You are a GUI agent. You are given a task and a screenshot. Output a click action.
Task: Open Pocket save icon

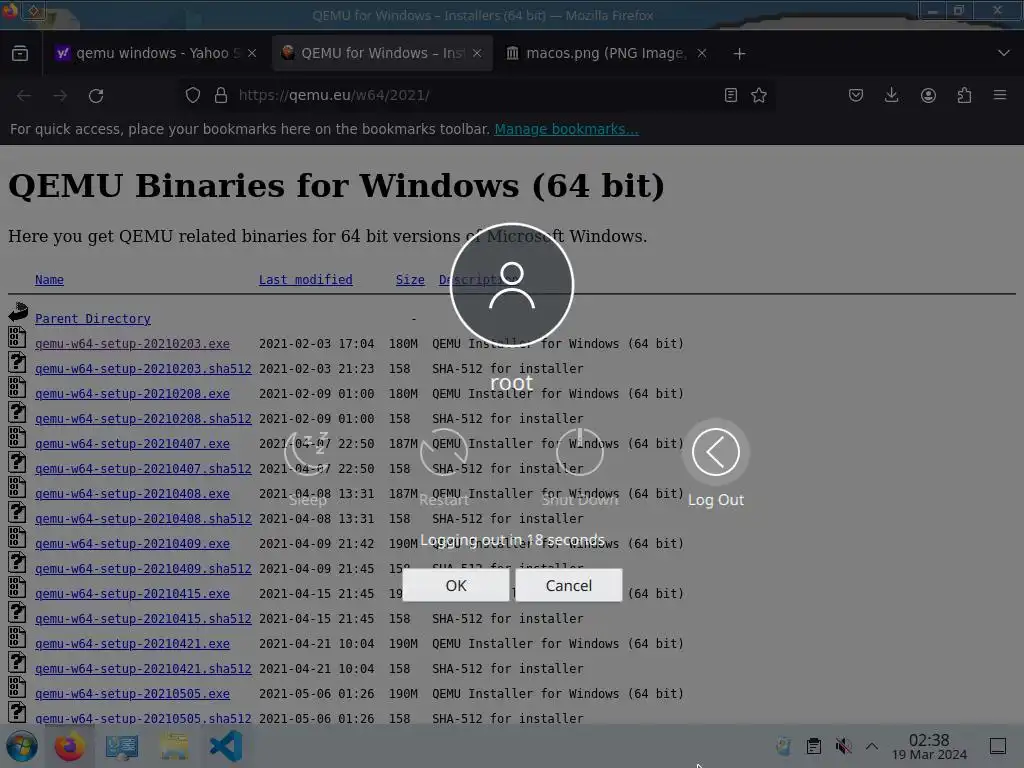856,95
